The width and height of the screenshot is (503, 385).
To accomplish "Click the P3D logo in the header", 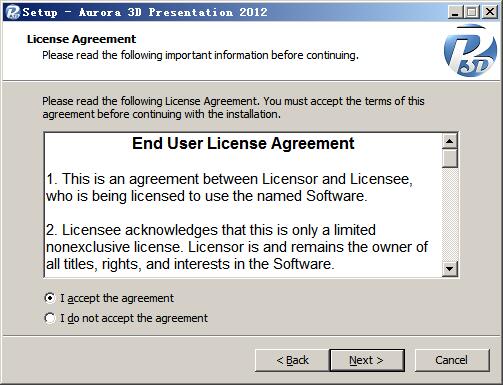I will (x=470, y=50).
